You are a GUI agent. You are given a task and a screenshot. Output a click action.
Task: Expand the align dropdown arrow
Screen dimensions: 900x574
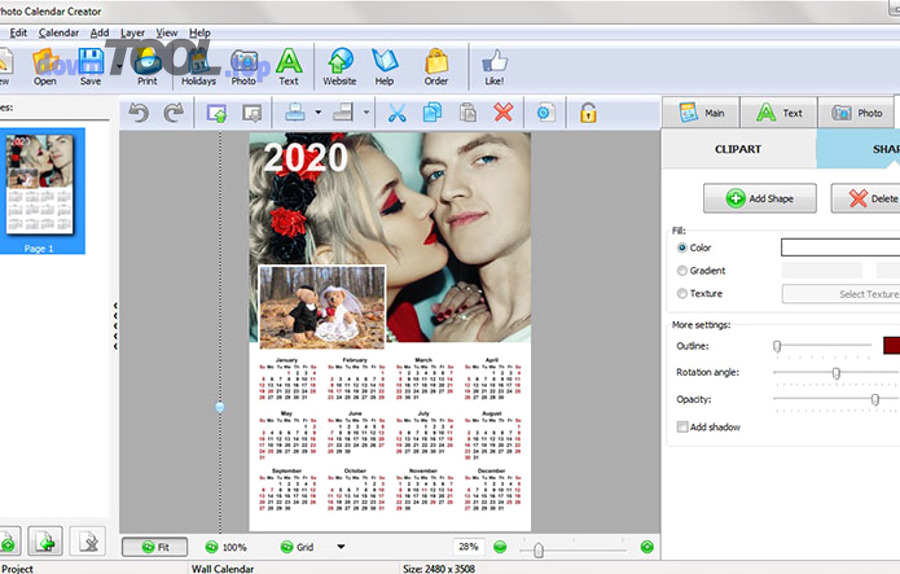click(x=318, y=113)
